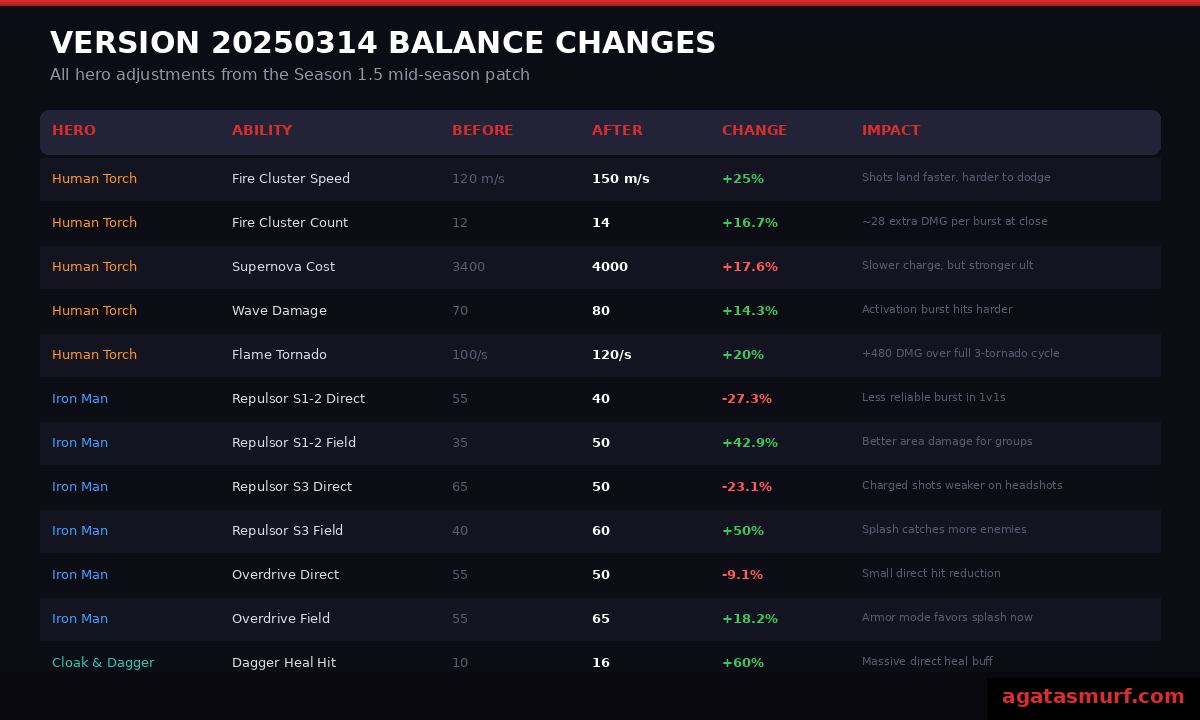Image resolution: width=1200 pixels, height=720 pixels.
Task: Click 'Massive direct heal buff' impact
Action: click(927, 662)
